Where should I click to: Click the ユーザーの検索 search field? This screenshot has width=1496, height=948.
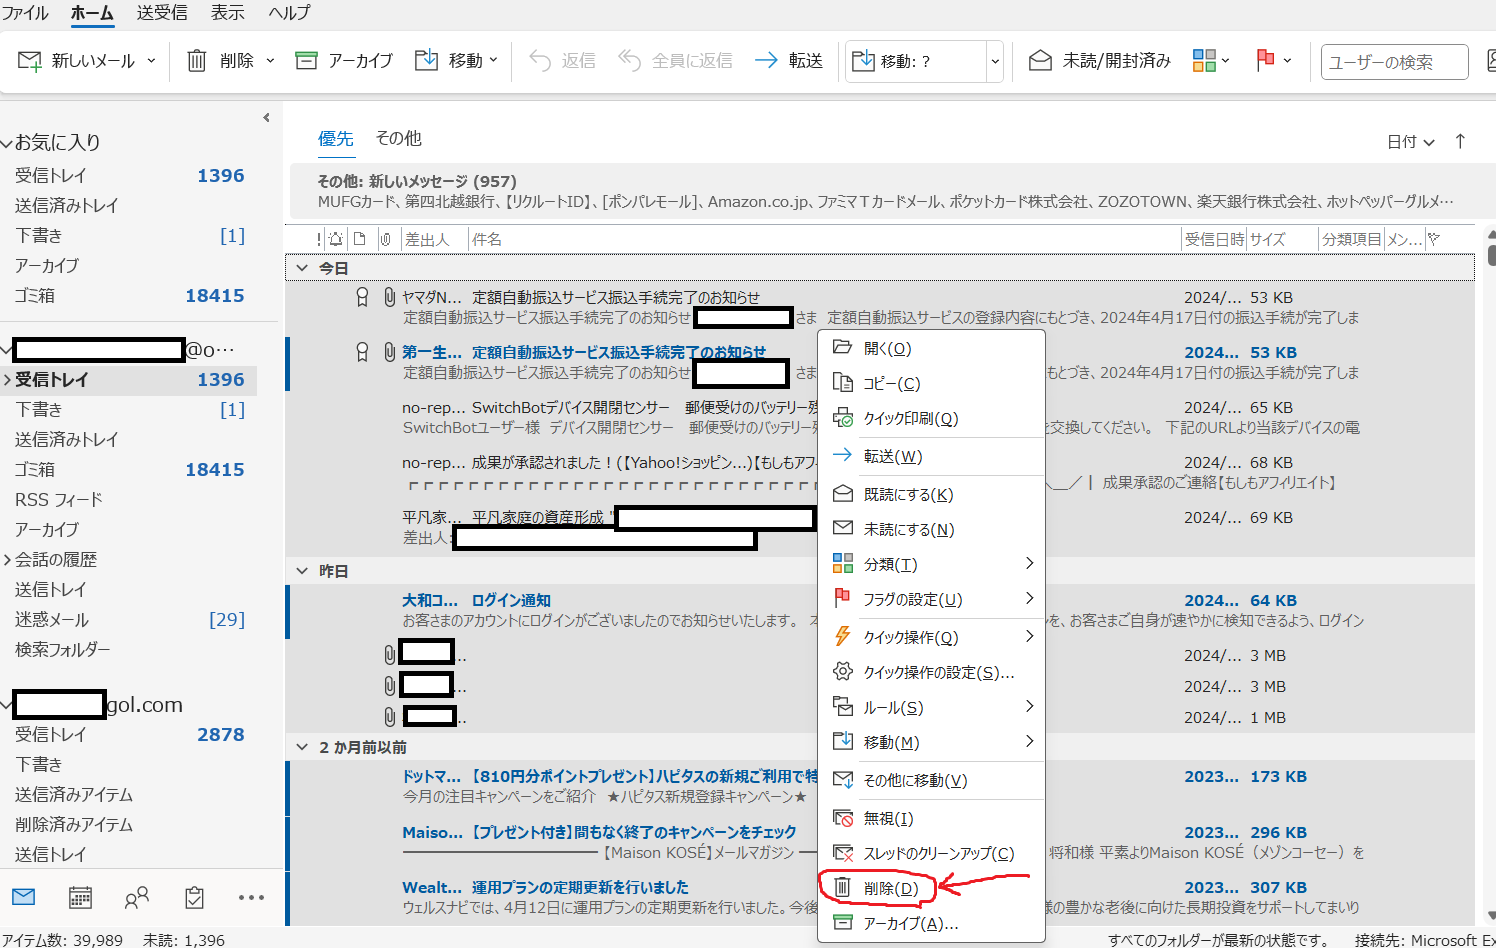pos(1394,60)
